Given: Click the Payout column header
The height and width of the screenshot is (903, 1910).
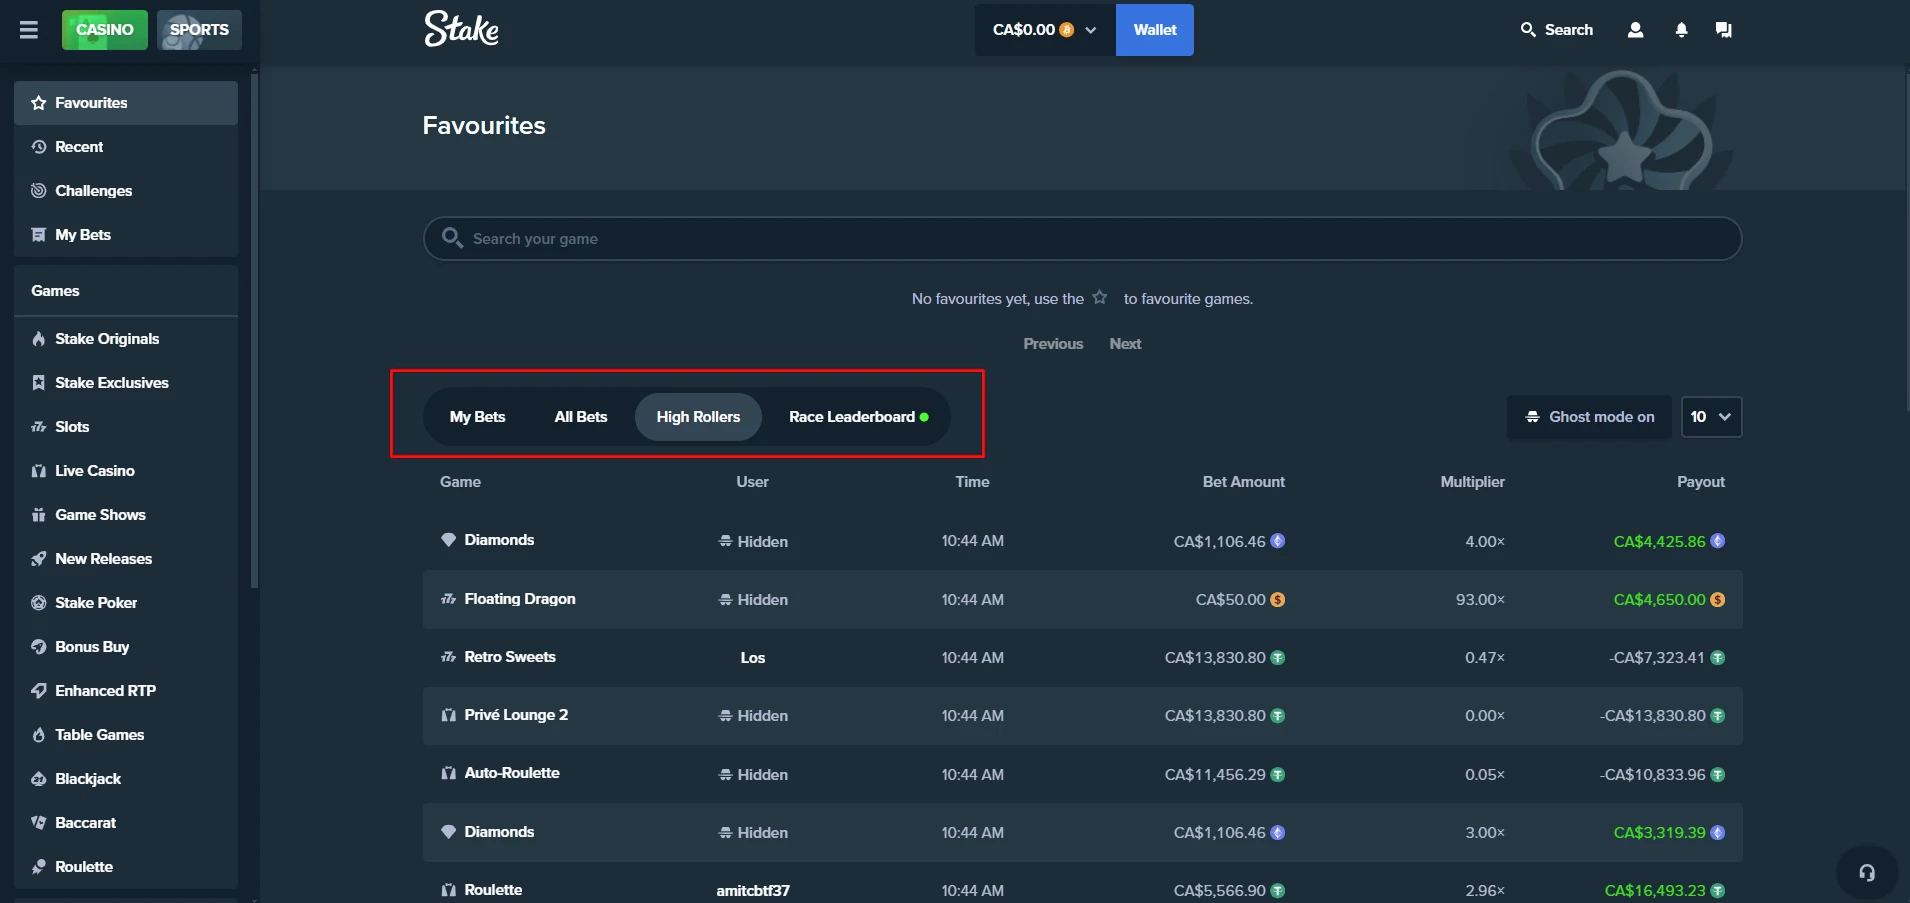Looking at the screenshot, I should click(1700, 482).
